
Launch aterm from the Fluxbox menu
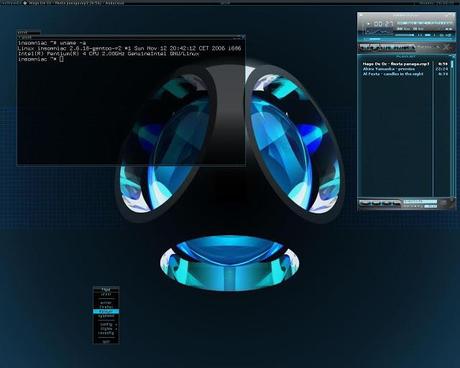pos(106,302)
